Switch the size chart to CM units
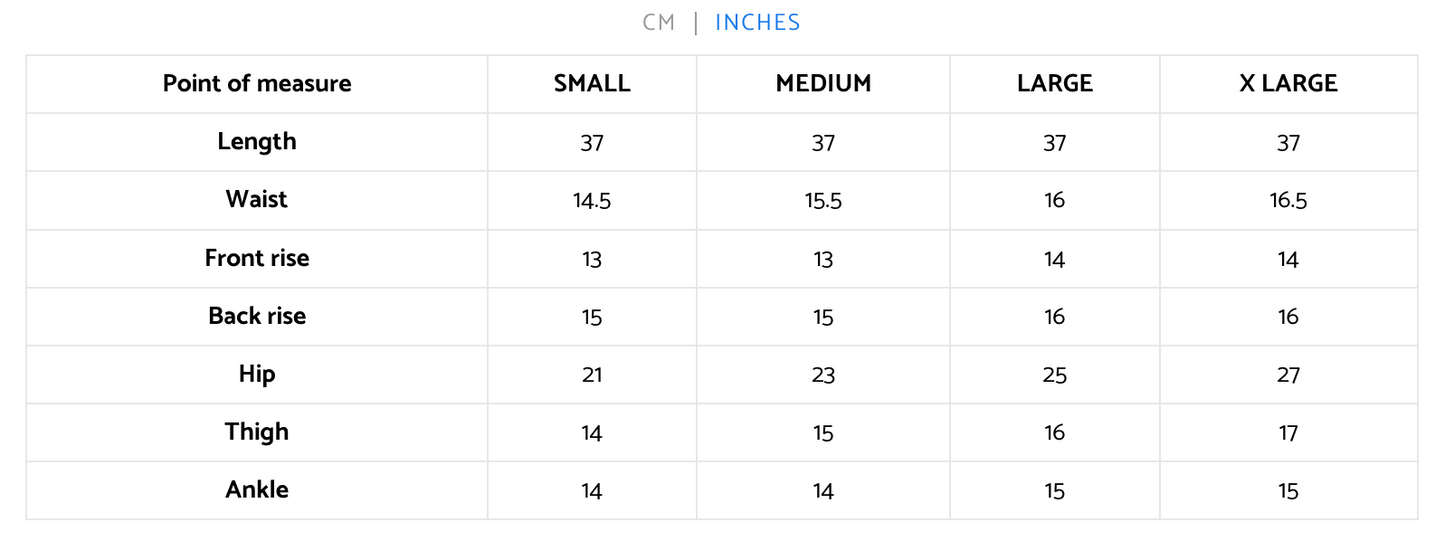The width and height of the screenshot is (1445, 560). tap(659, 23)
